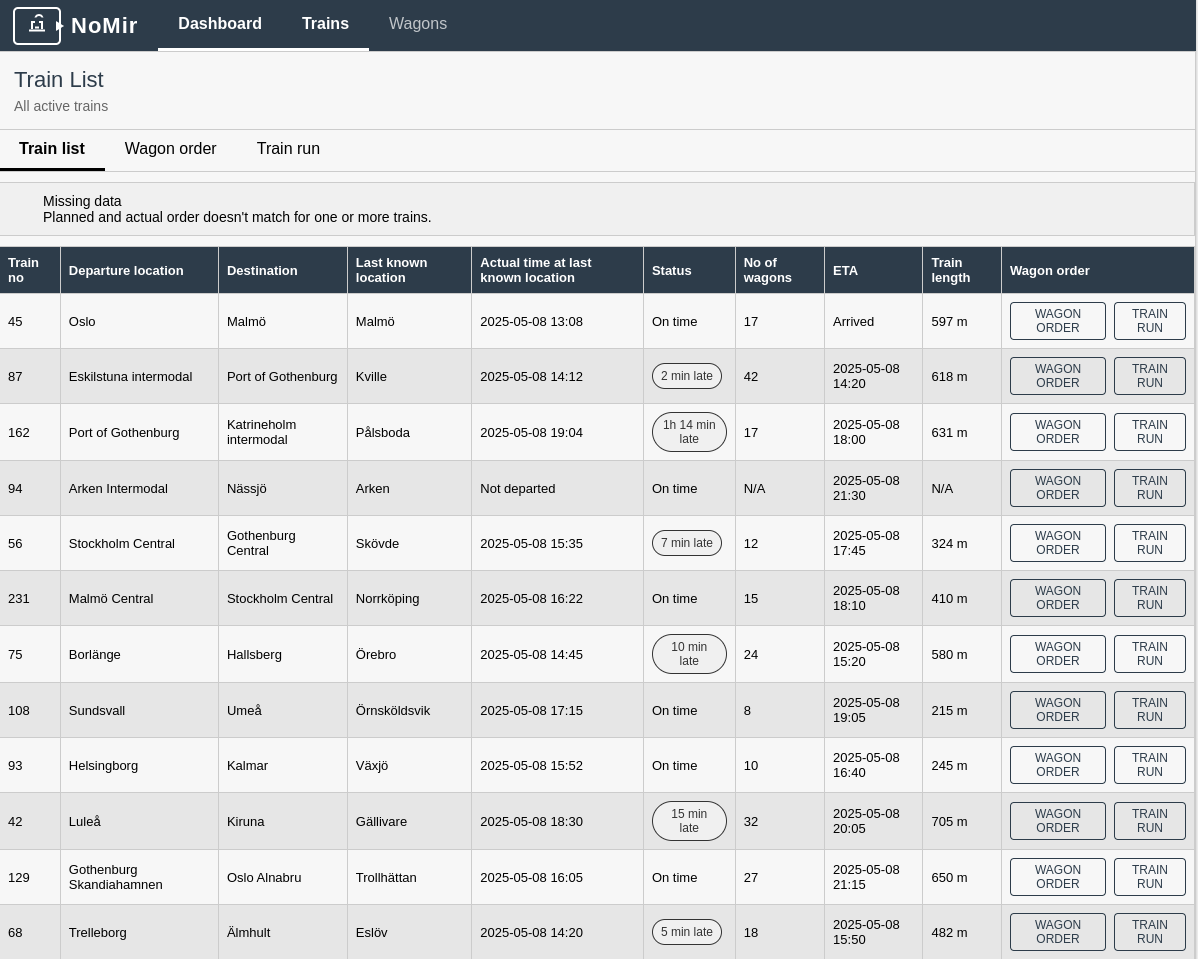Go to the Wagons navigation tab
1198x959 pixels.
418,24
